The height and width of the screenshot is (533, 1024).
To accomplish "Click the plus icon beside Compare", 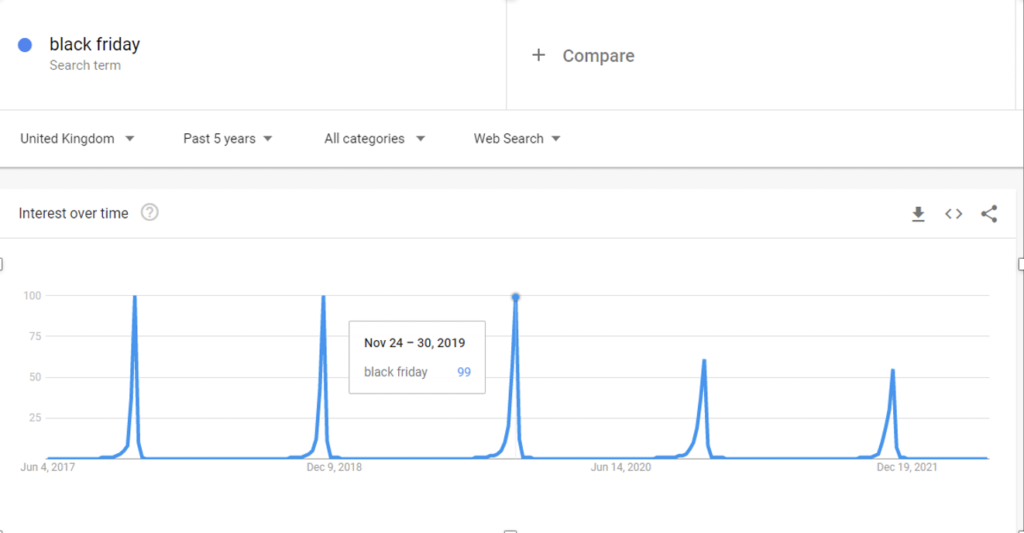I will pyautogui.click(x=538, y=55).
